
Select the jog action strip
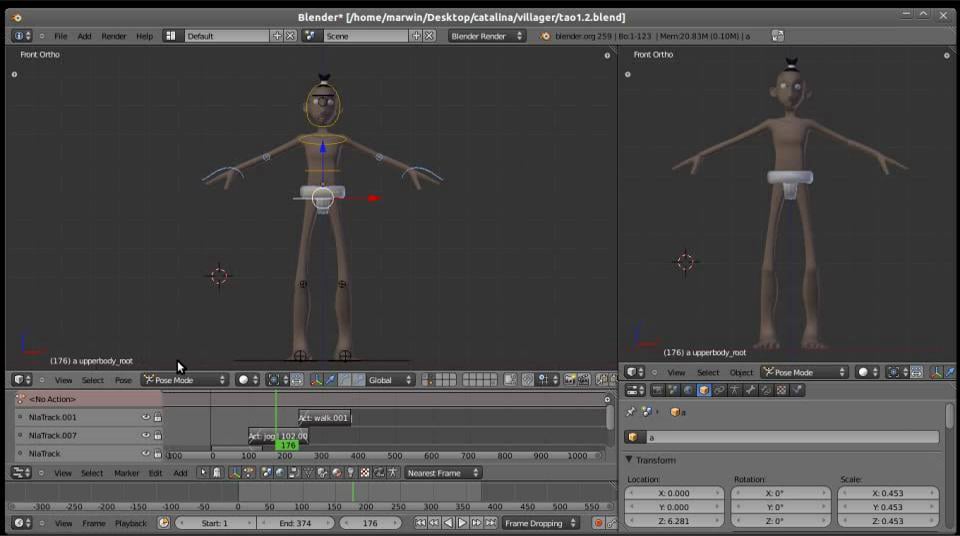tap(279, 436)
